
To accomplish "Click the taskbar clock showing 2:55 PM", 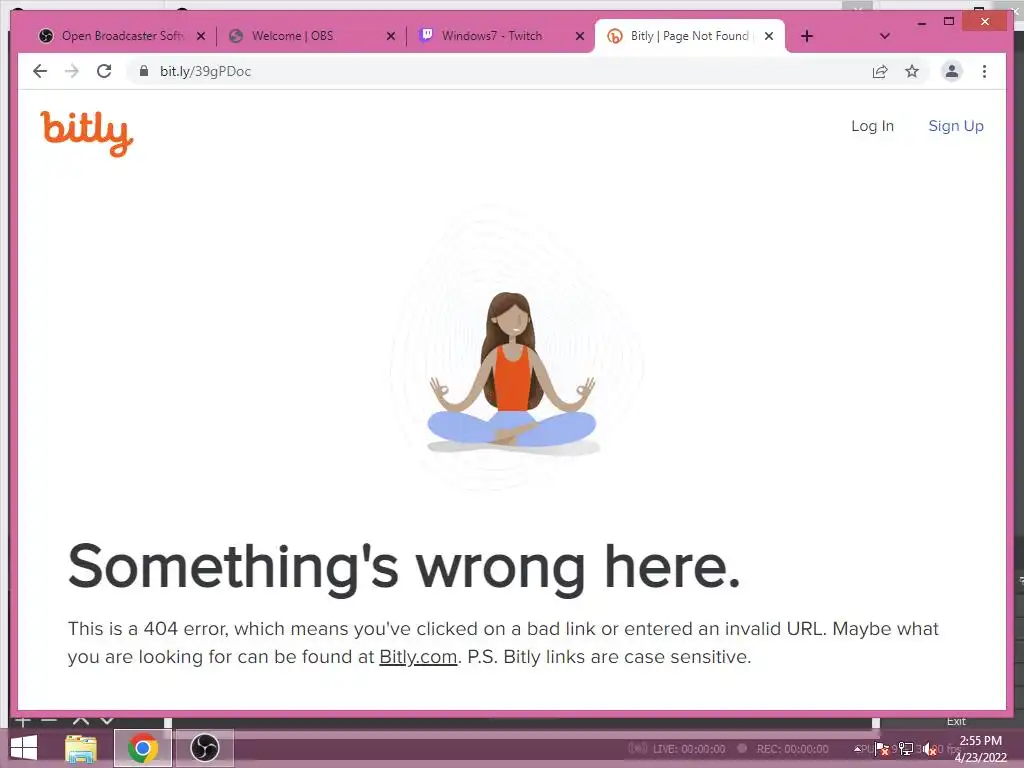I will coord(980,748).
